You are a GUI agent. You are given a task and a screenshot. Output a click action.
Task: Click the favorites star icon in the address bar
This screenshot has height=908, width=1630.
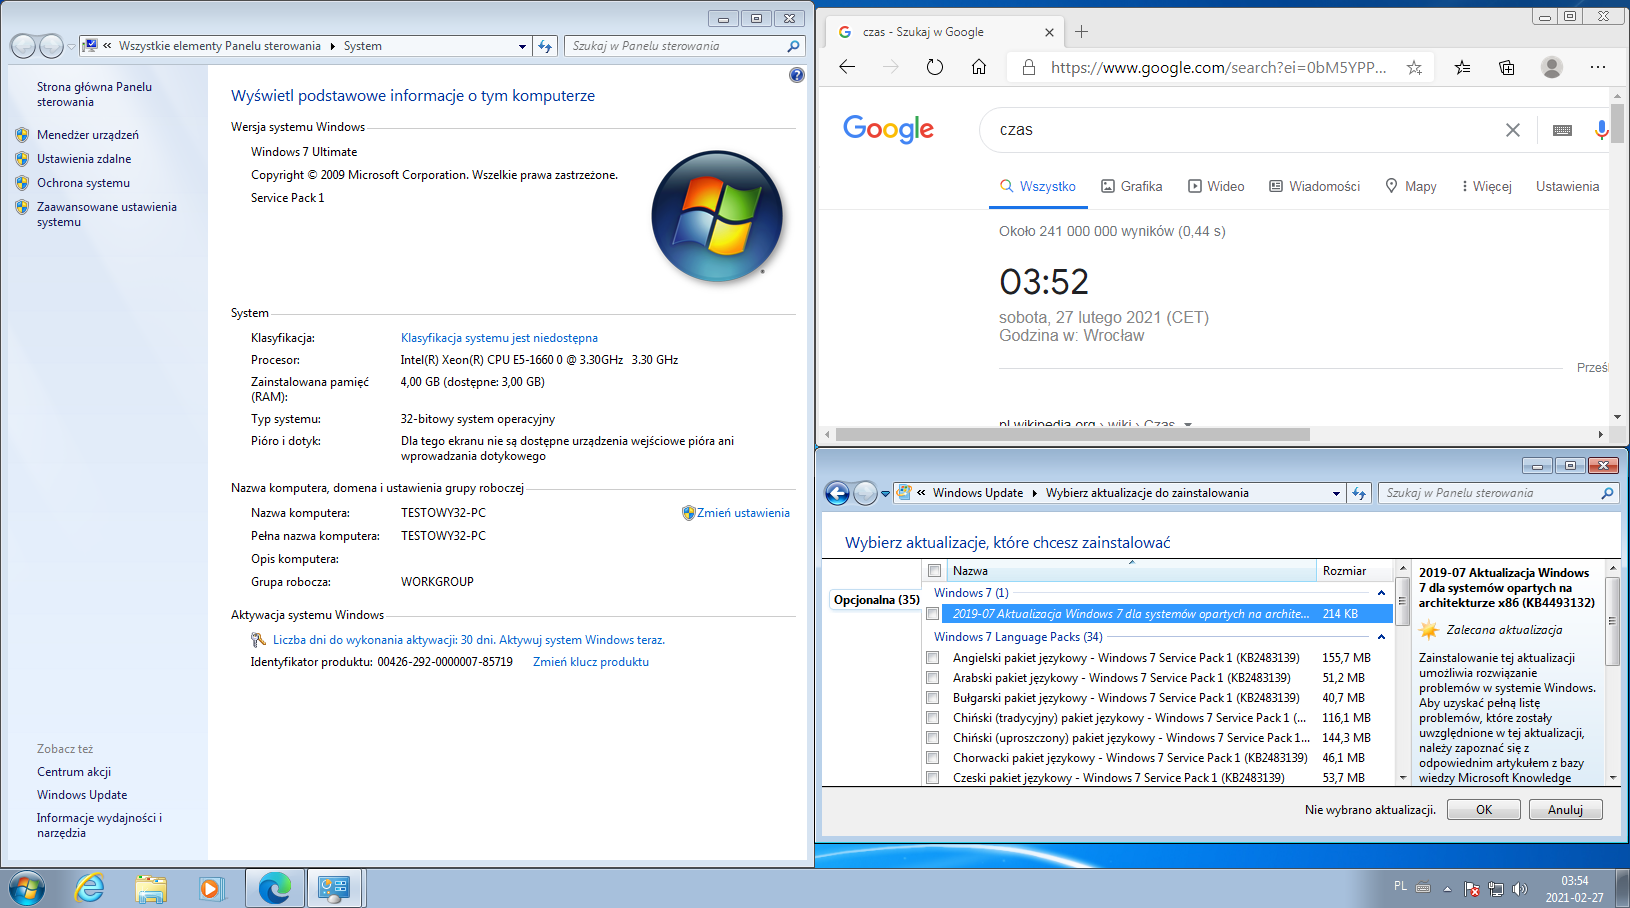[x=1414, y=67]
